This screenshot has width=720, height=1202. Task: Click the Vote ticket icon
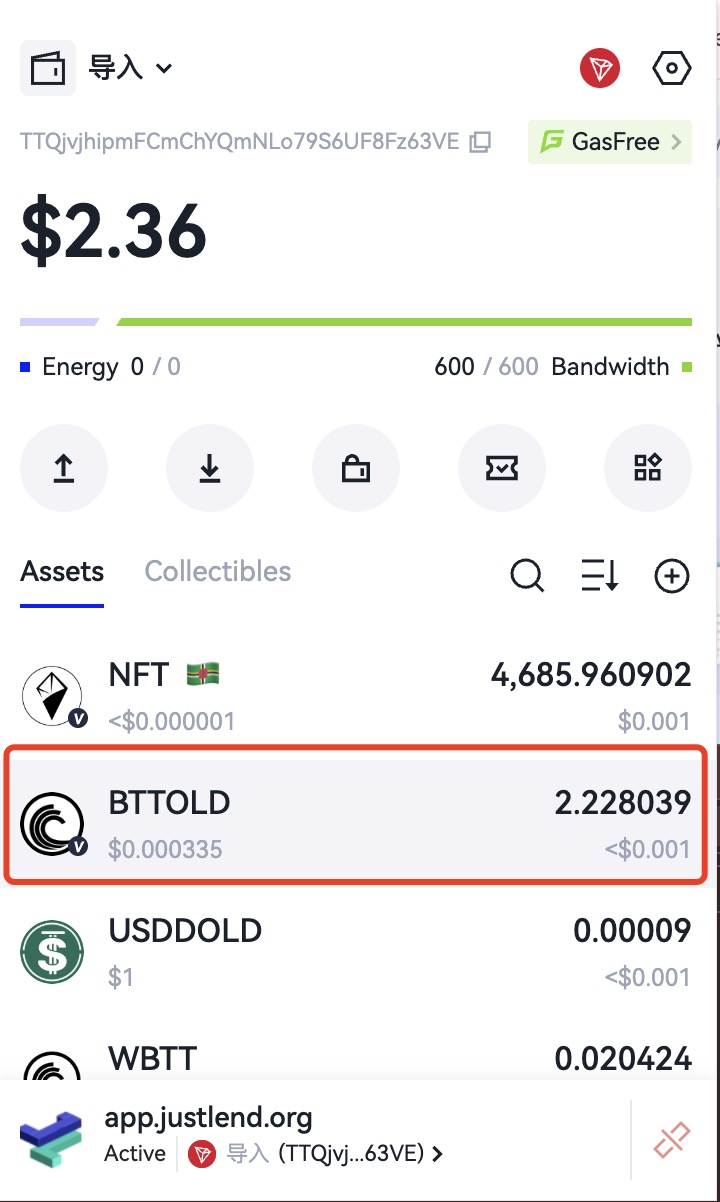click(x=502, y=468)
